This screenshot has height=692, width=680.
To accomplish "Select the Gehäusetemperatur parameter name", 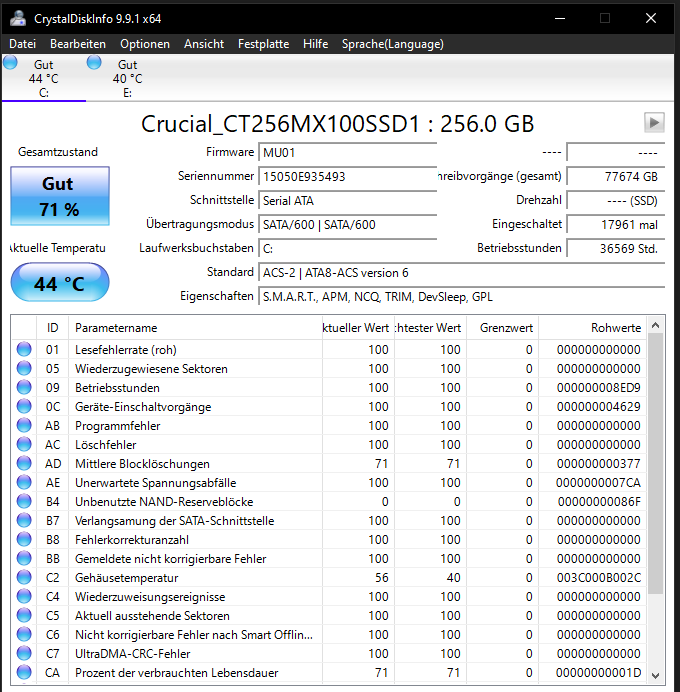I will coord(127,578).
